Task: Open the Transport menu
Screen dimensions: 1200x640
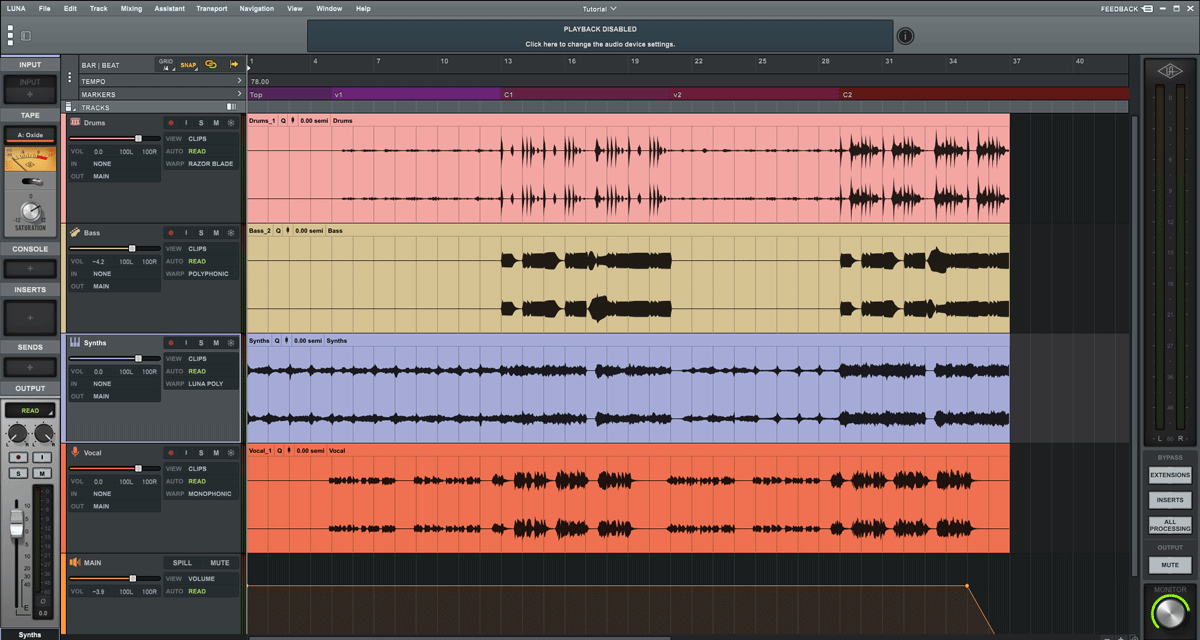Action: coord(211,8)
